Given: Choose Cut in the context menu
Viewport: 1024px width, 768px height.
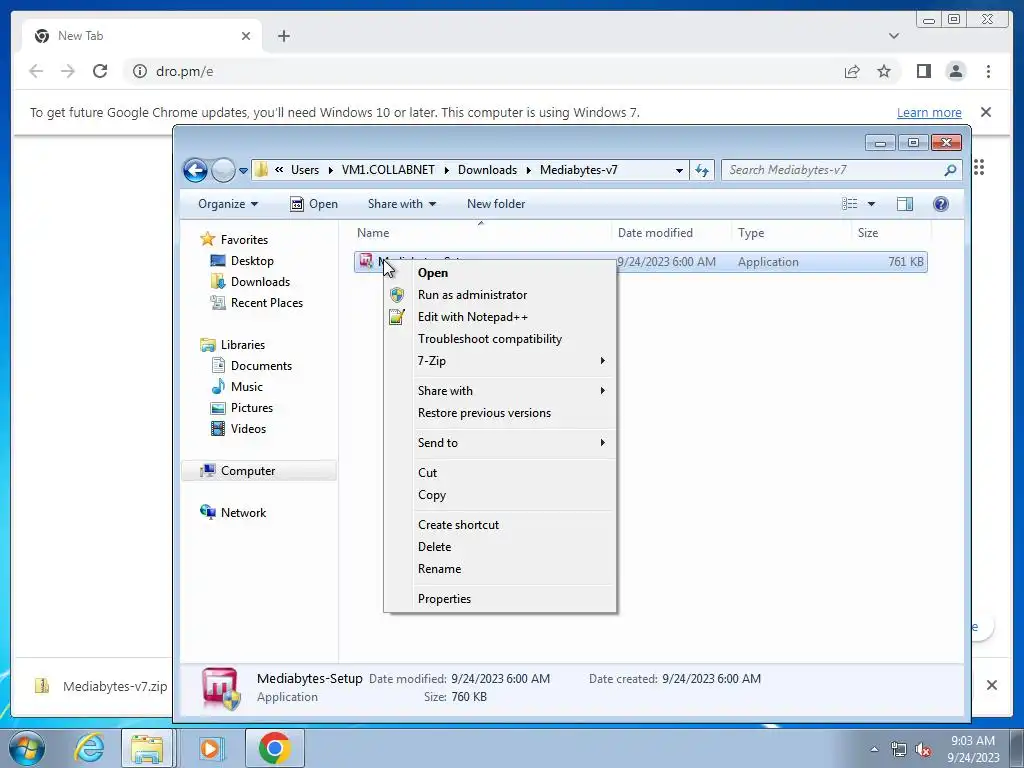Looking at the screenshot, I should pos(500,473).
